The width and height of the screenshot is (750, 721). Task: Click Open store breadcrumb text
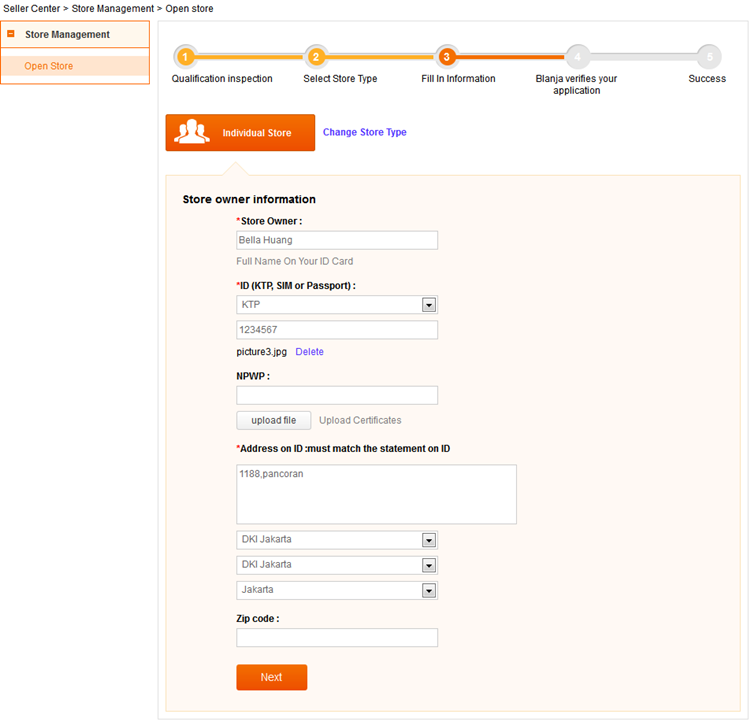click(189, 9)
